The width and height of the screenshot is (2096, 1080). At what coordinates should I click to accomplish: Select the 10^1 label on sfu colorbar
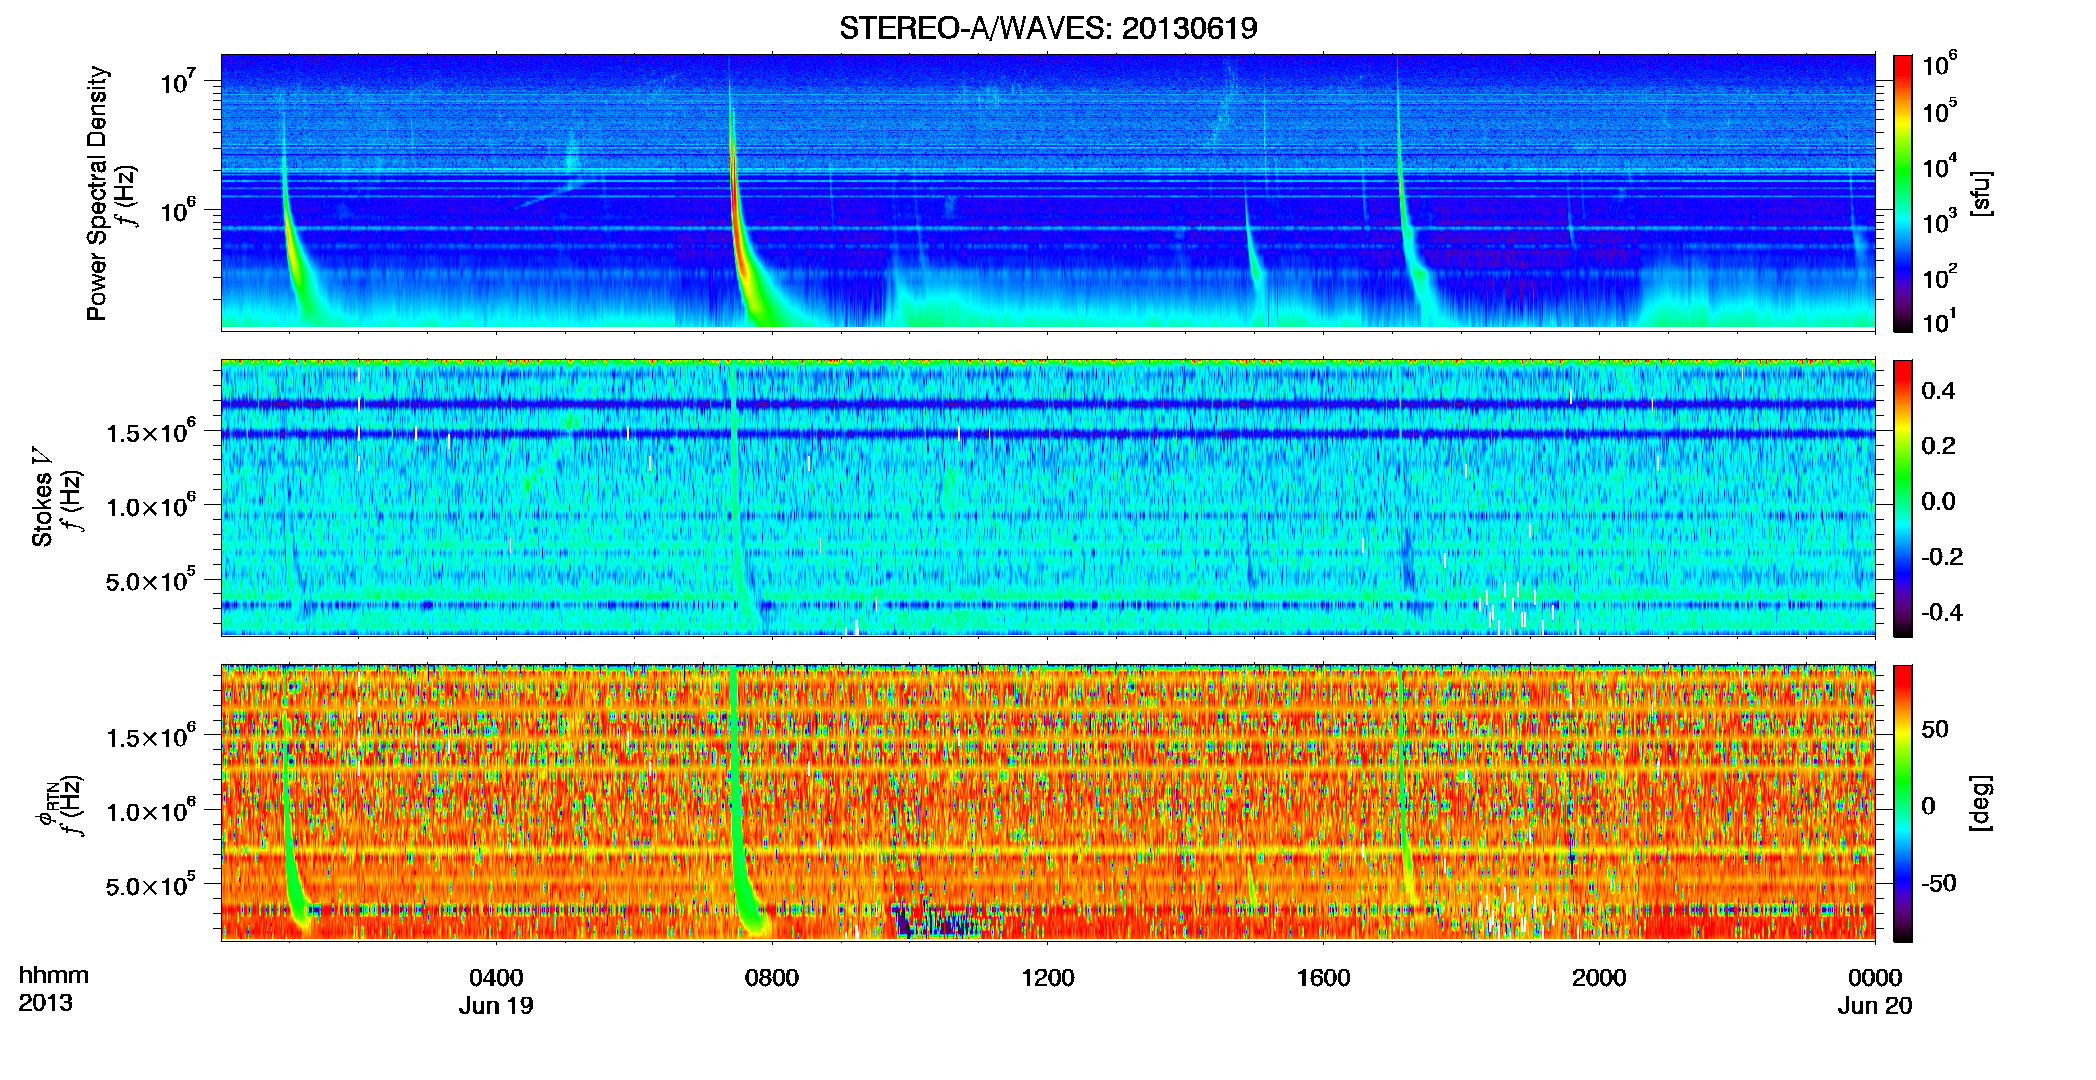click(1940, 322)
